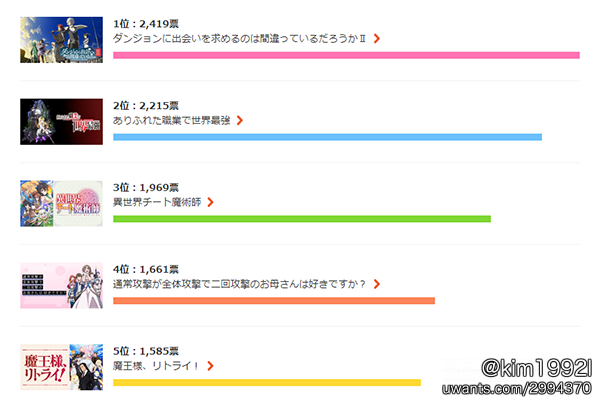Open the 4位 pink anime thumbnail
Viewport: 600px width, 405px height.
62,286
